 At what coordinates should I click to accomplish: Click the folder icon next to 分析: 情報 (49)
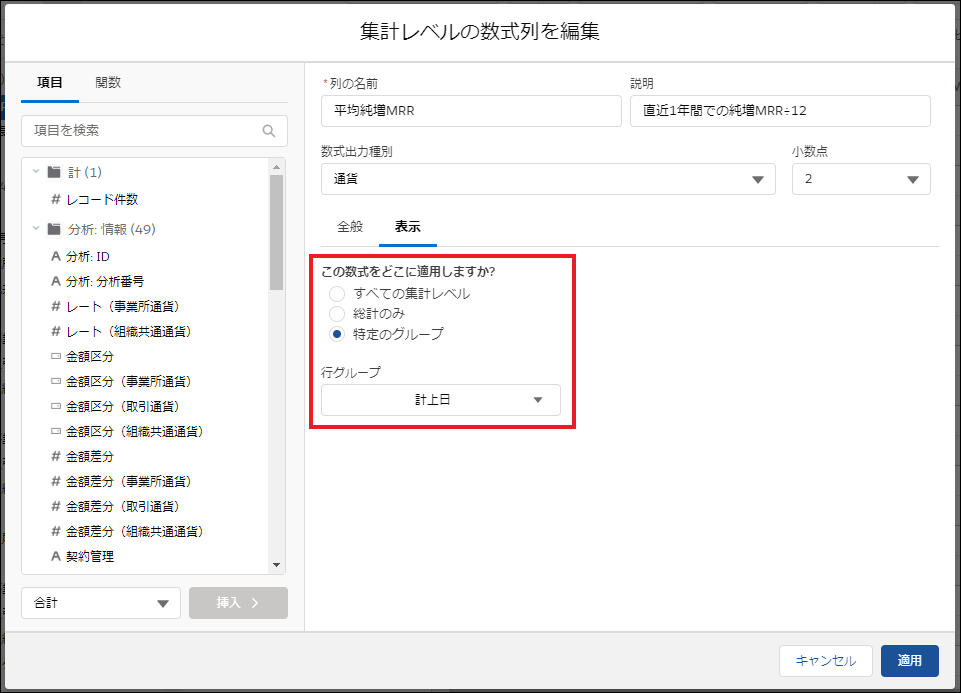[x=54, y=228]
